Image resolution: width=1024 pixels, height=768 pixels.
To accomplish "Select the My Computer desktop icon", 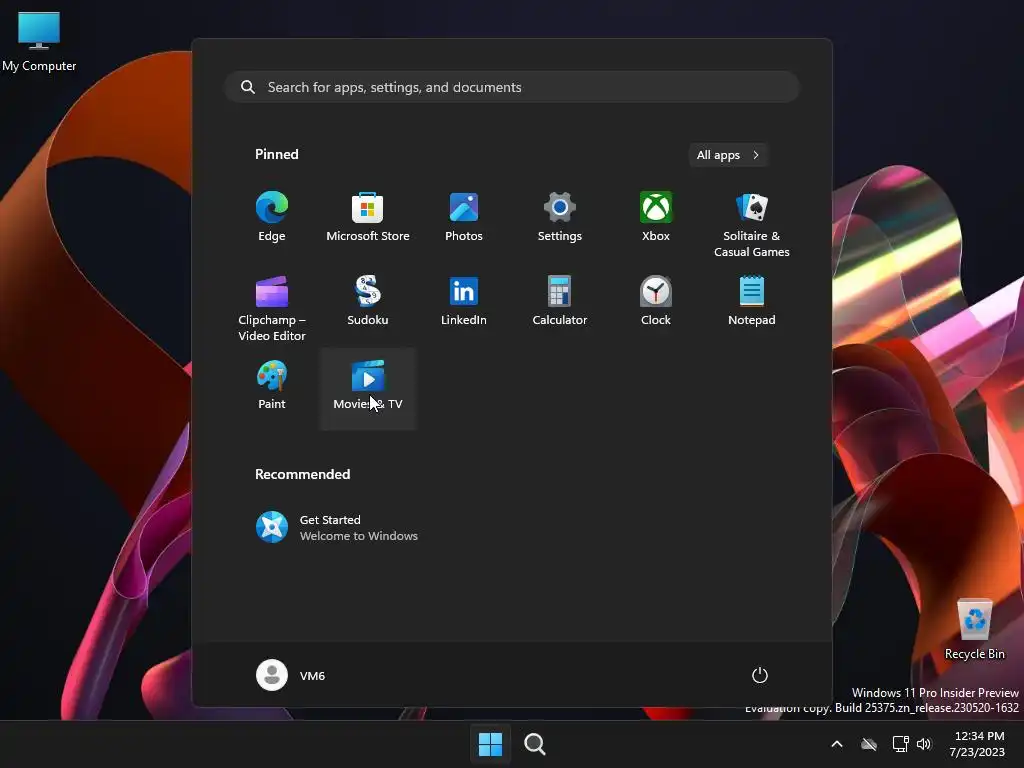I will click(39, 42).
